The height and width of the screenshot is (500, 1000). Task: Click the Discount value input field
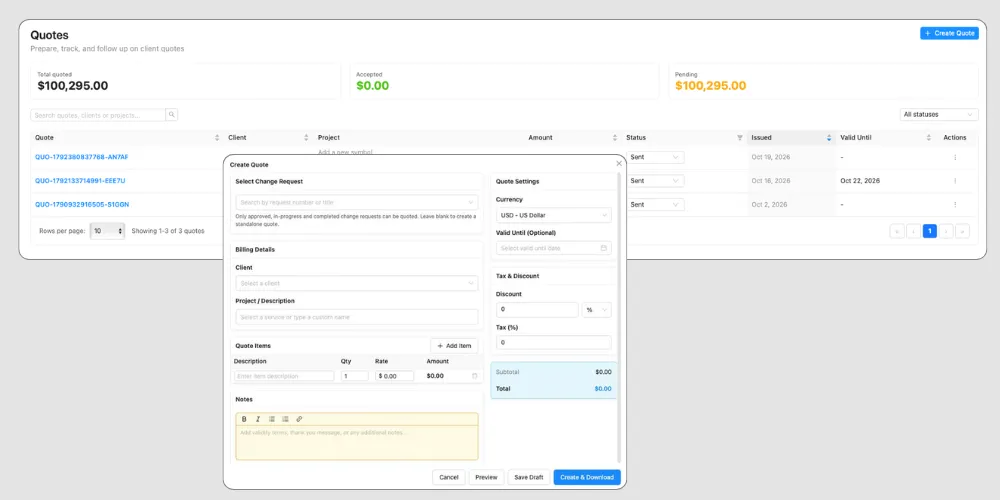pyautogui.click(x=537, y=309)
